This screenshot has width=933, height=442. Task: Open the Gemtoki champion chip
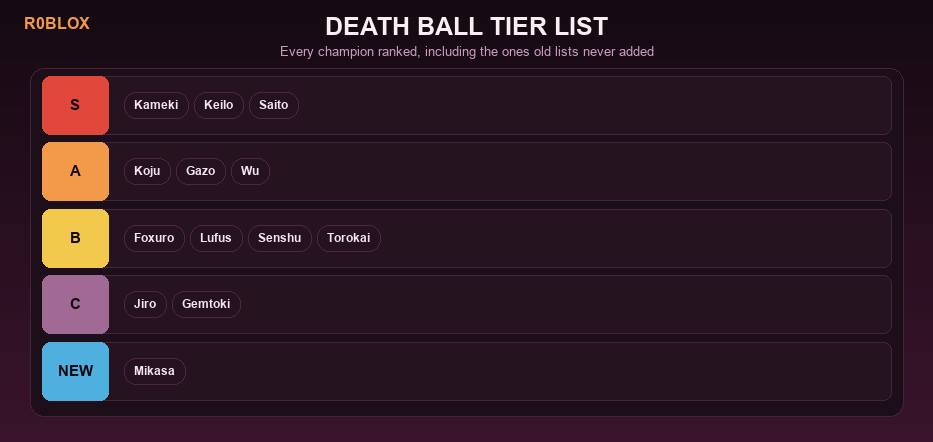pyautogui.click(x=206, y=304)
